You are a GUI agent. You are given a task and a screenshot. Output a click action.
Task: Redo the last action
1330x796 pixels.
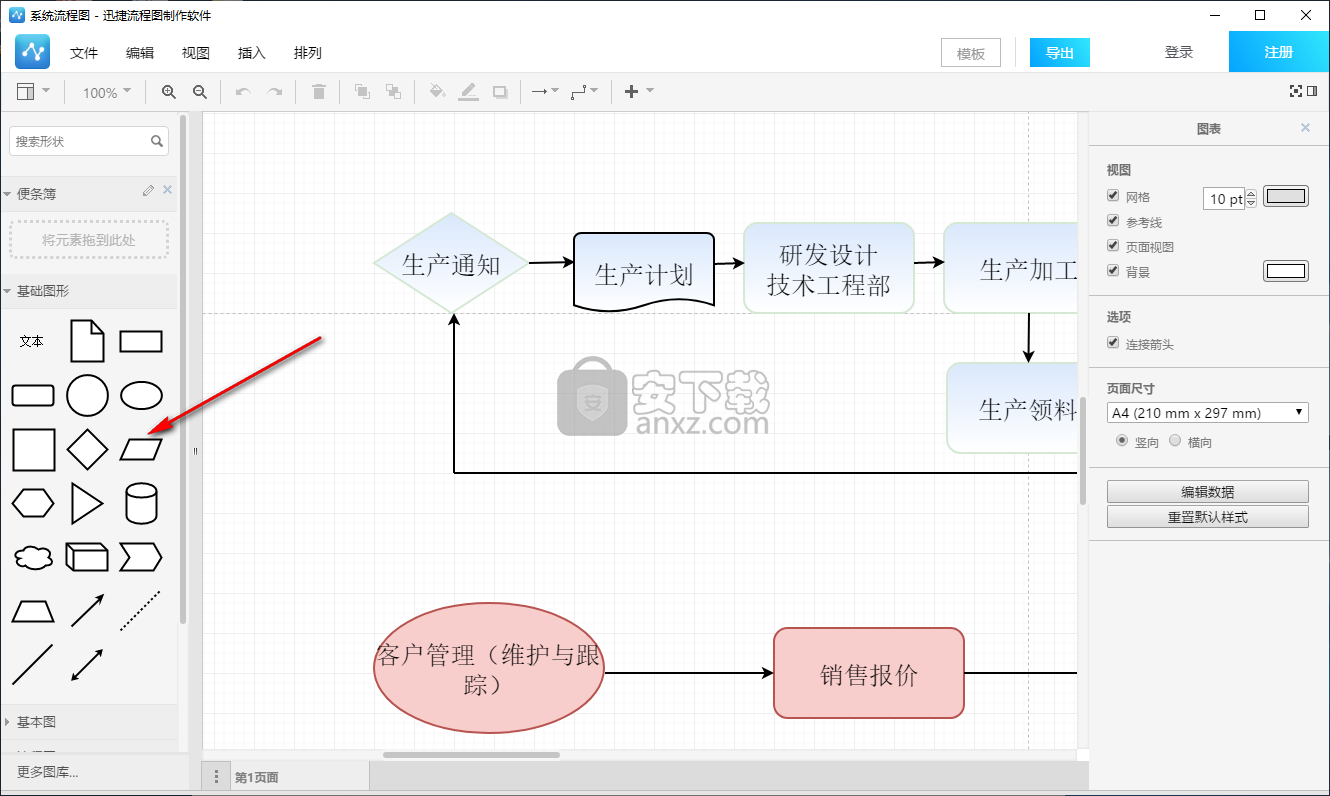274,92
